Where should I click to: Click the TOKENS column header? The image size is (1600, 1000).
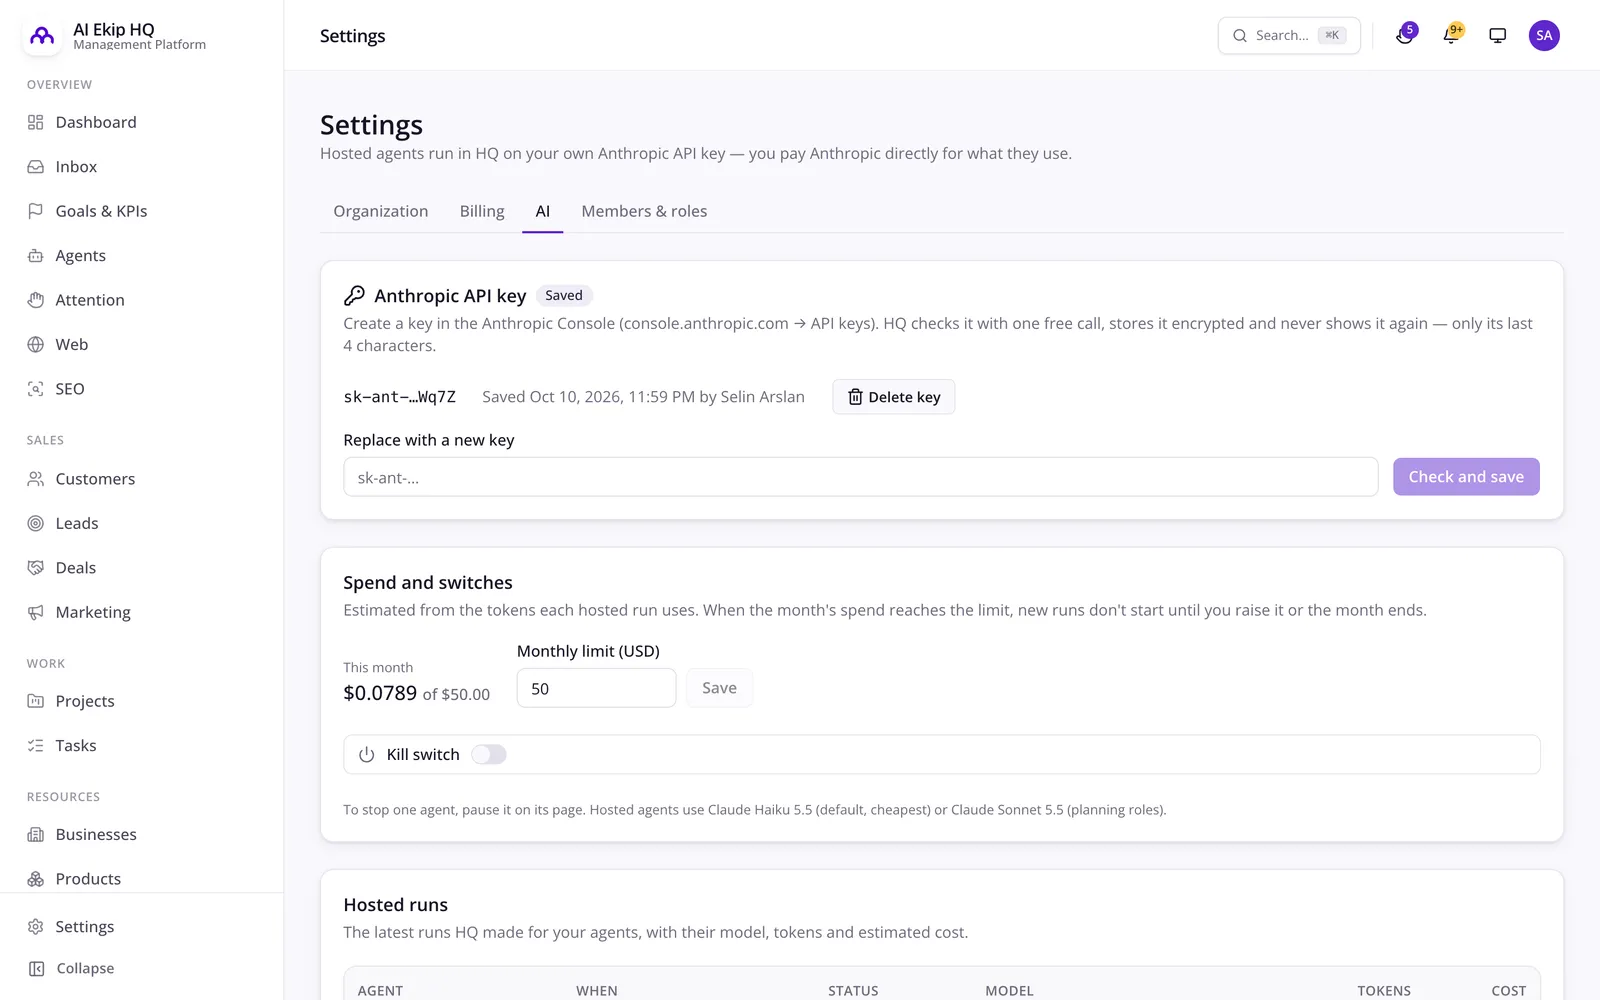(x=1384, y=991)
